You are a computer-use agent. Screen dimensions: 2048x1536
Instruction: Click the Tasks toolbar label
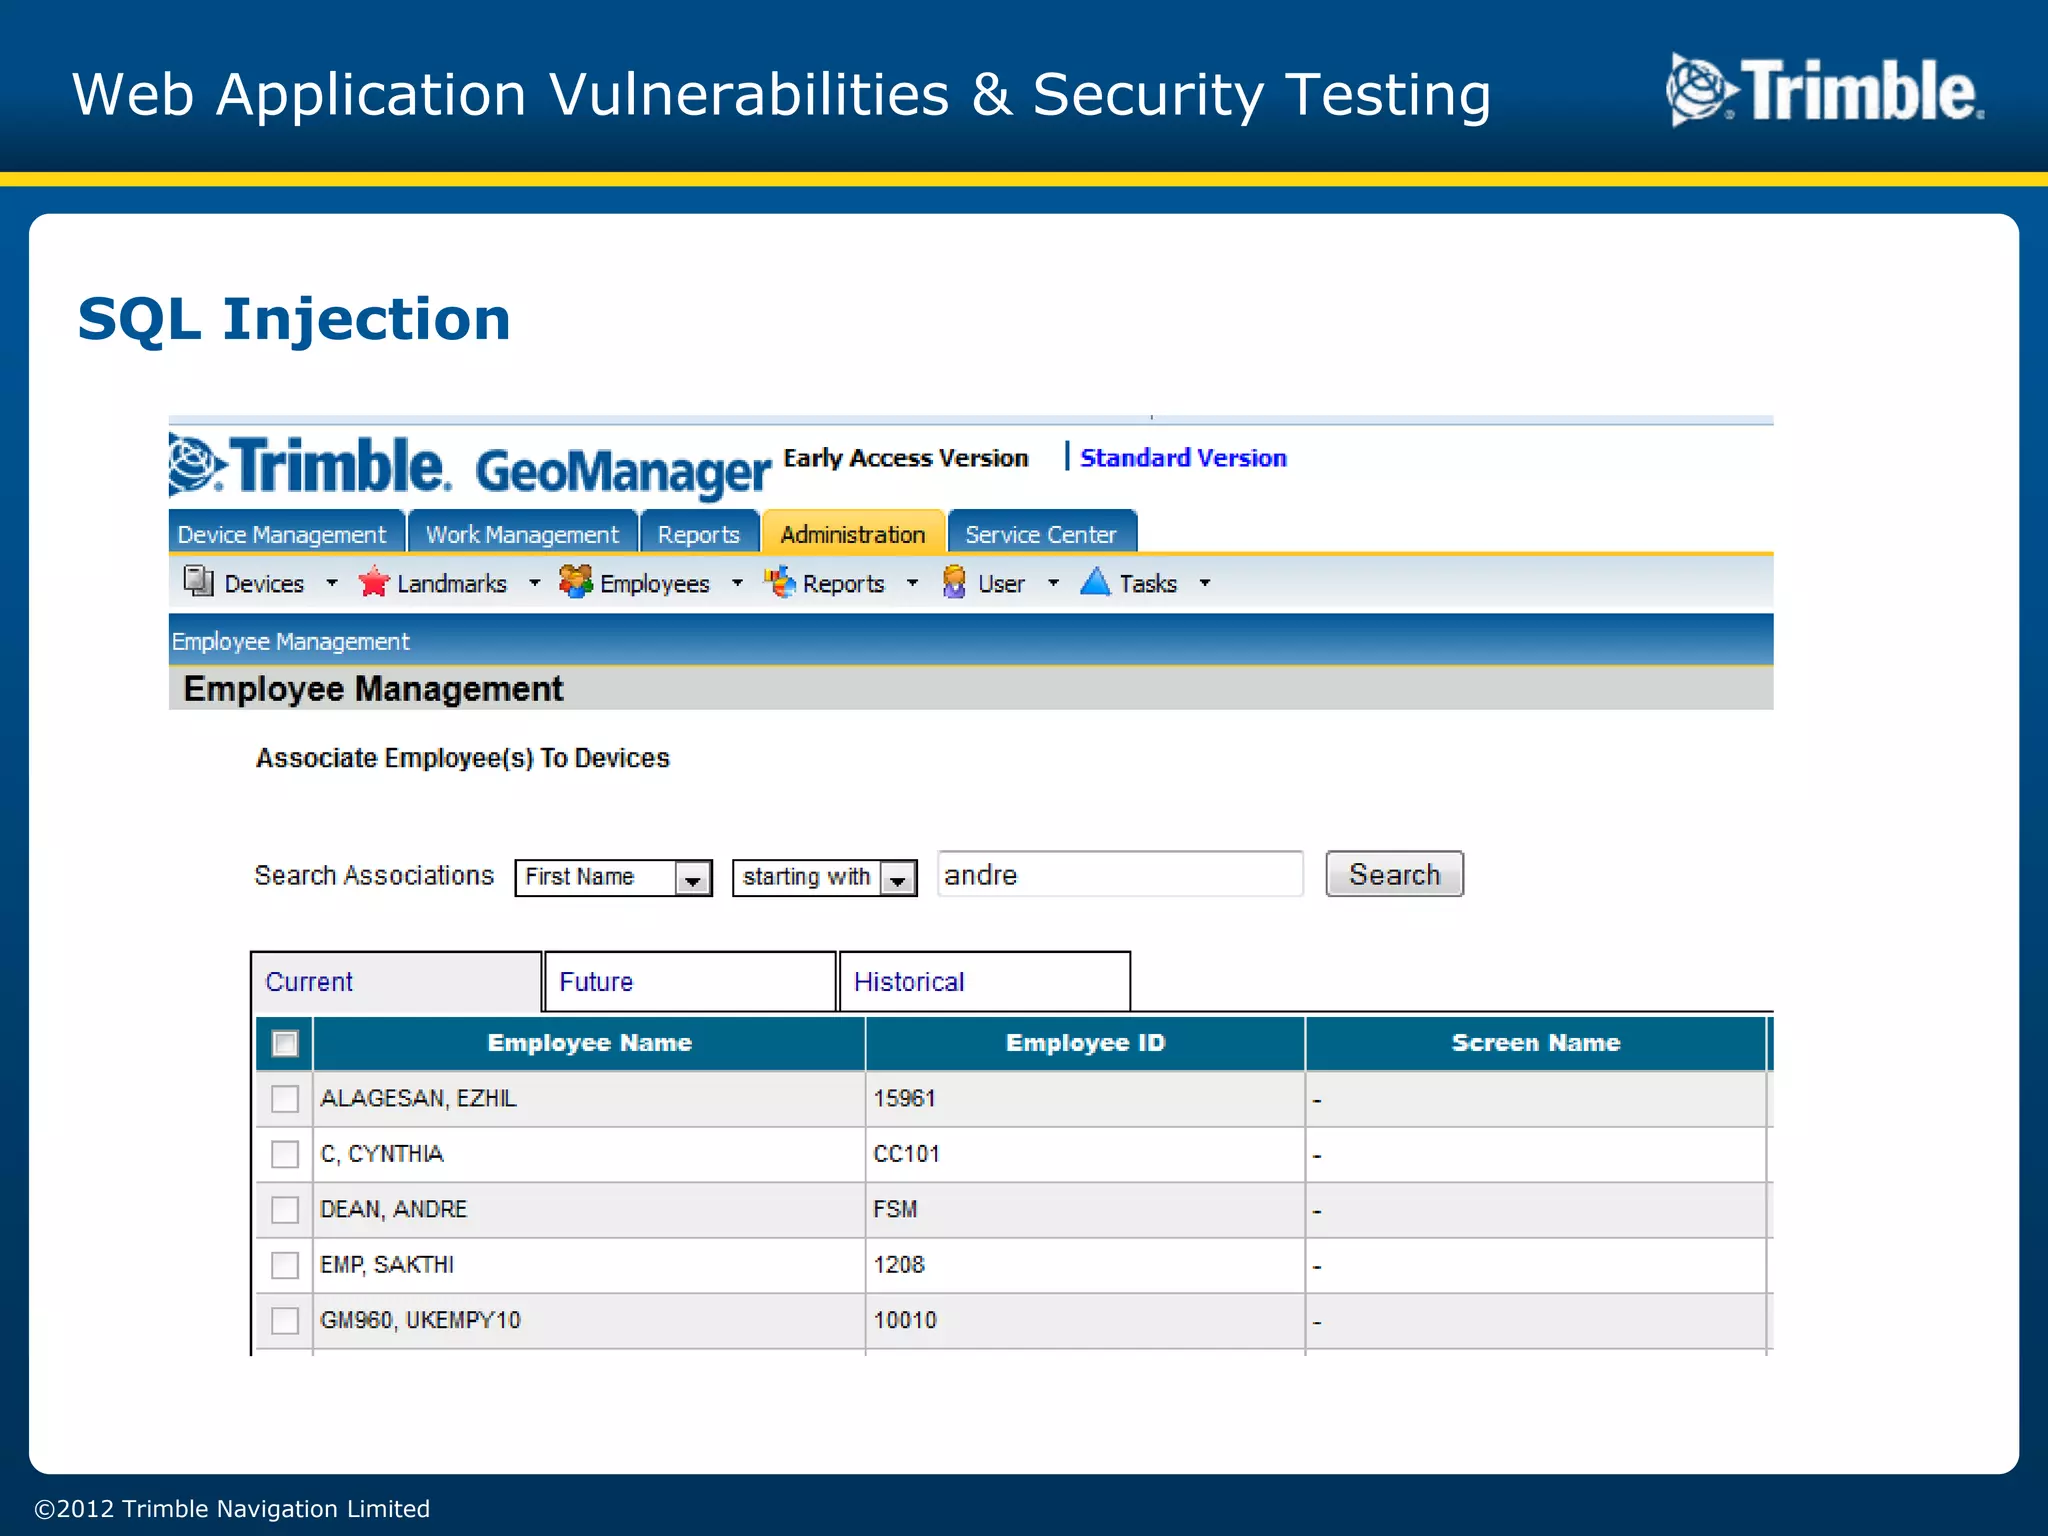click(x=1148, y=583)
